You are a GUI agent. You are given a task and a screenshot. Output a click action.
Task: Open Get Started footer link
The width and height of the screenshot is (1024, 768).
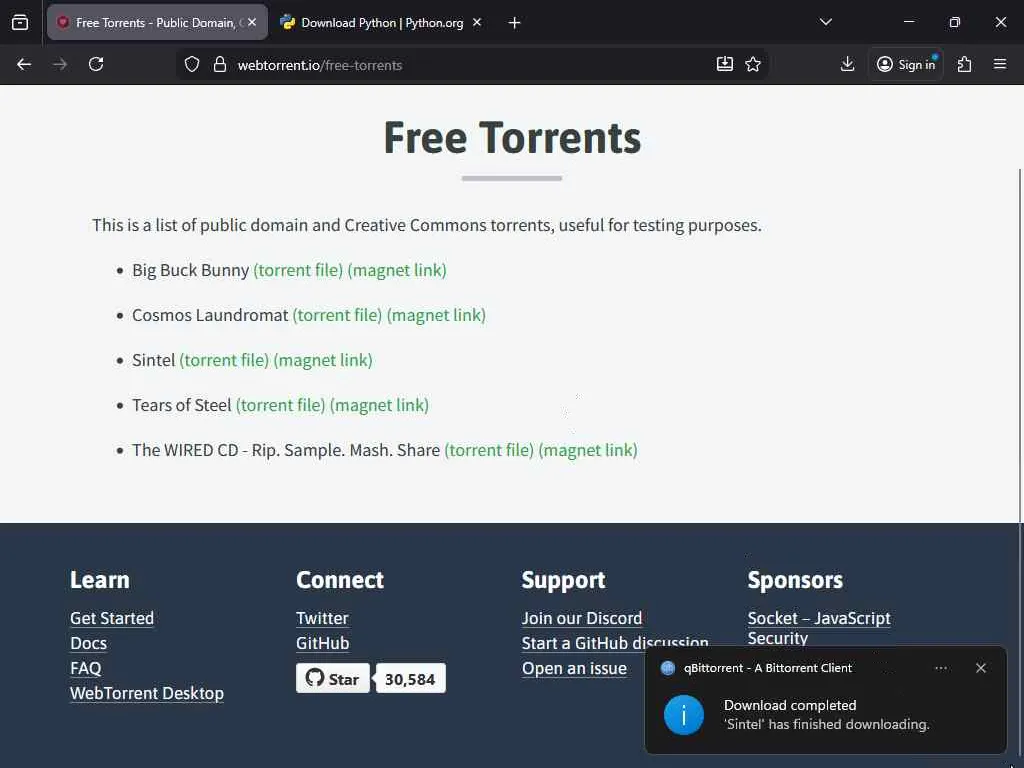[112, 618]
